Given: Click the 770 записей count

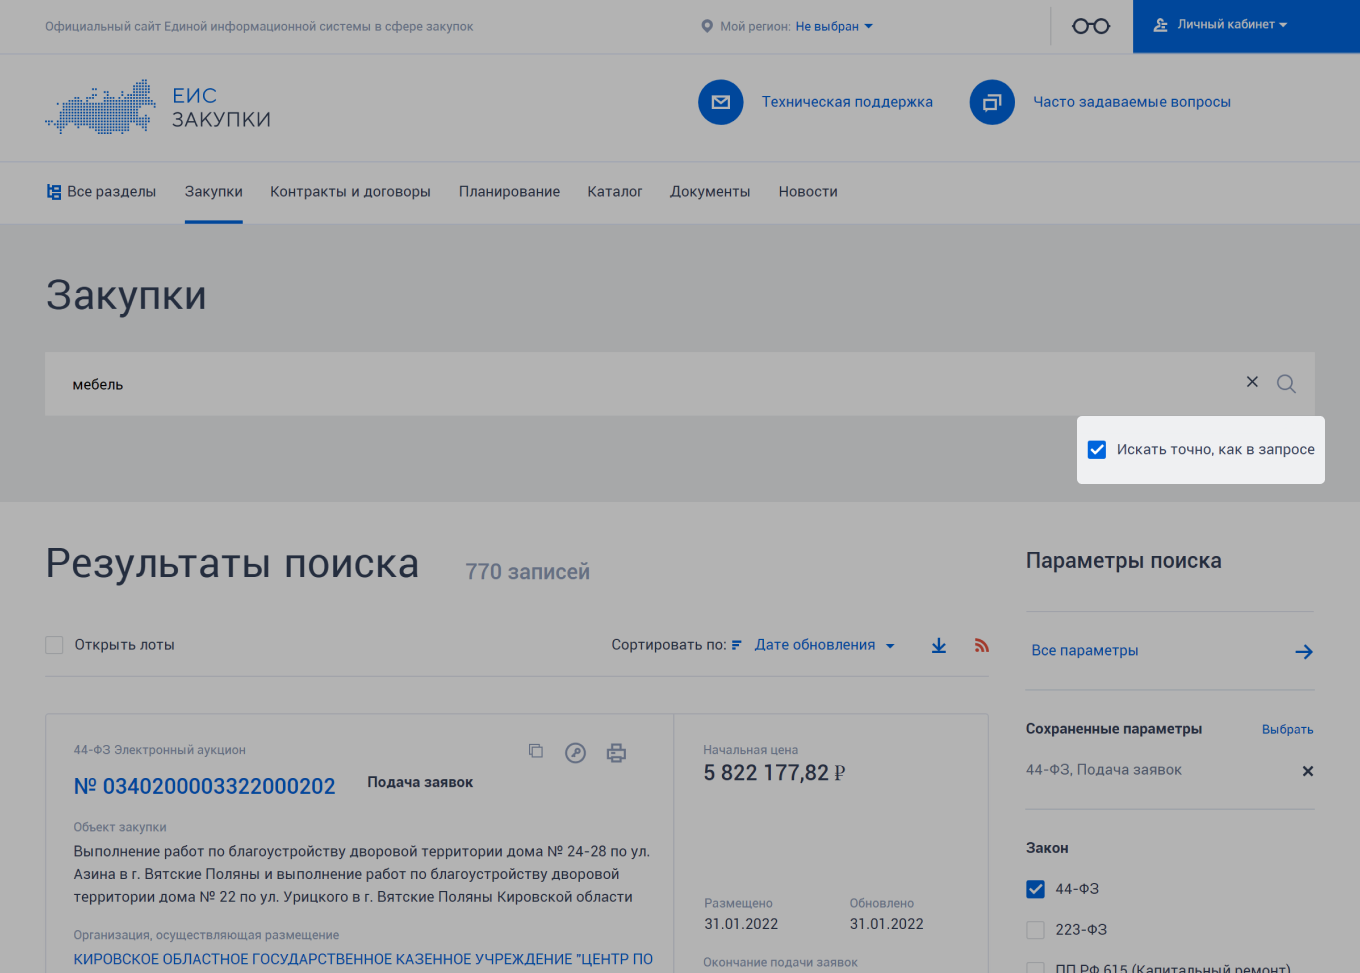Looking at the screenshot, I should 527,572.
